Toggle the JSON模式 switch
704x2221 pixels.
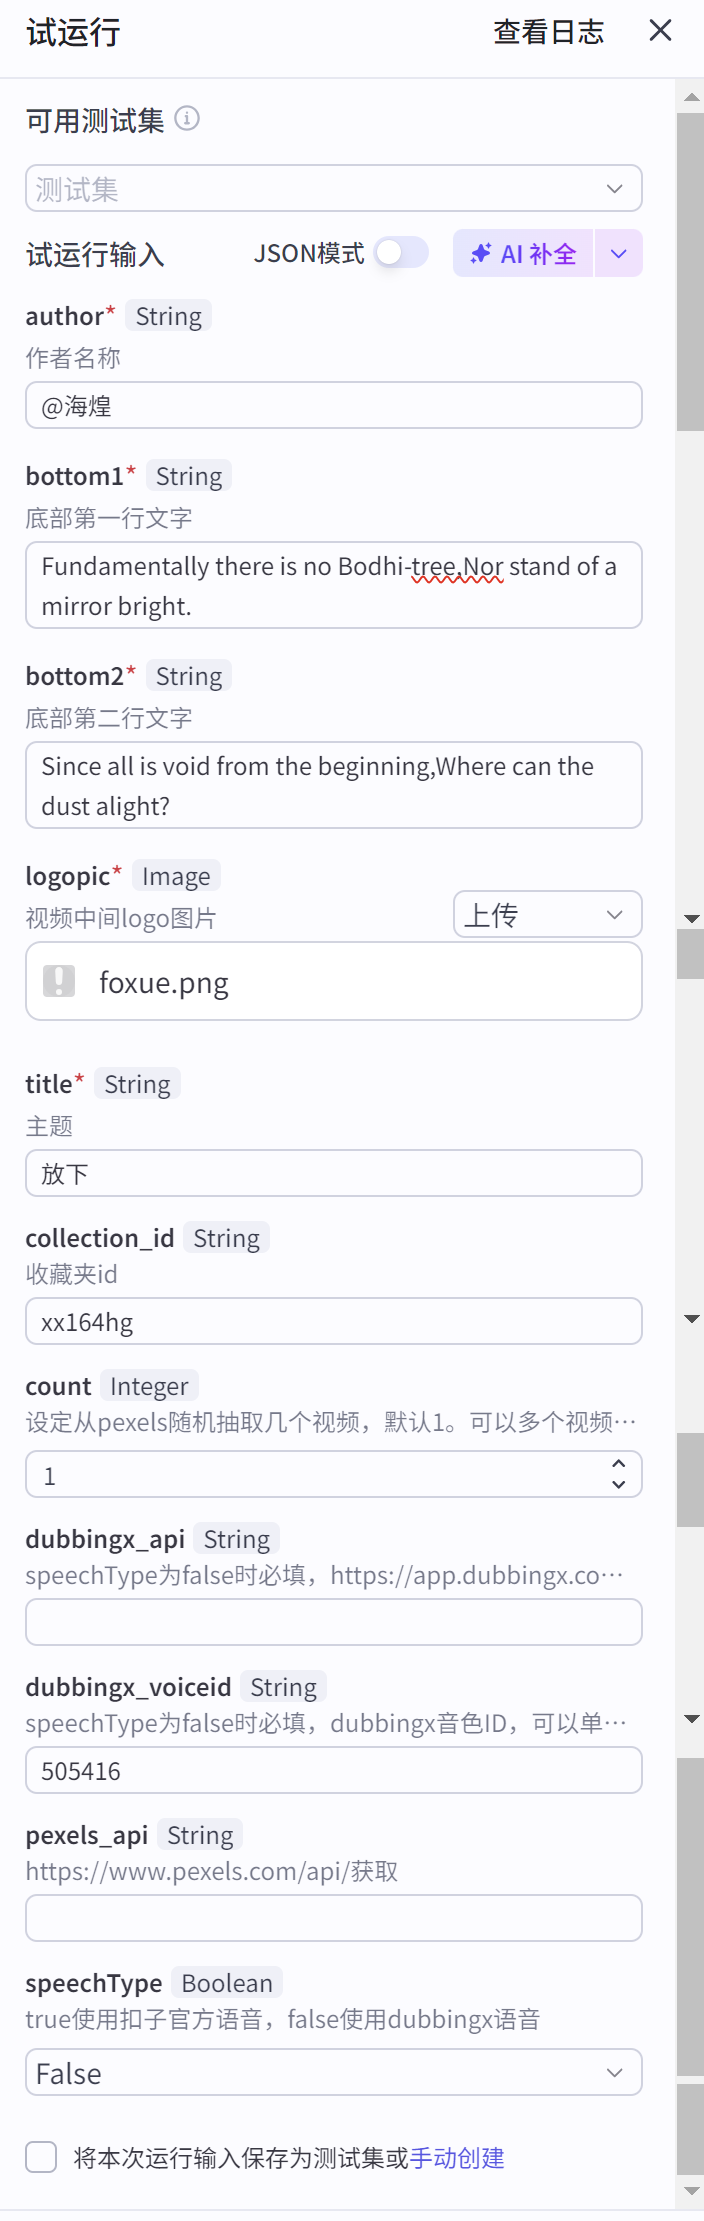click(401, 253)
